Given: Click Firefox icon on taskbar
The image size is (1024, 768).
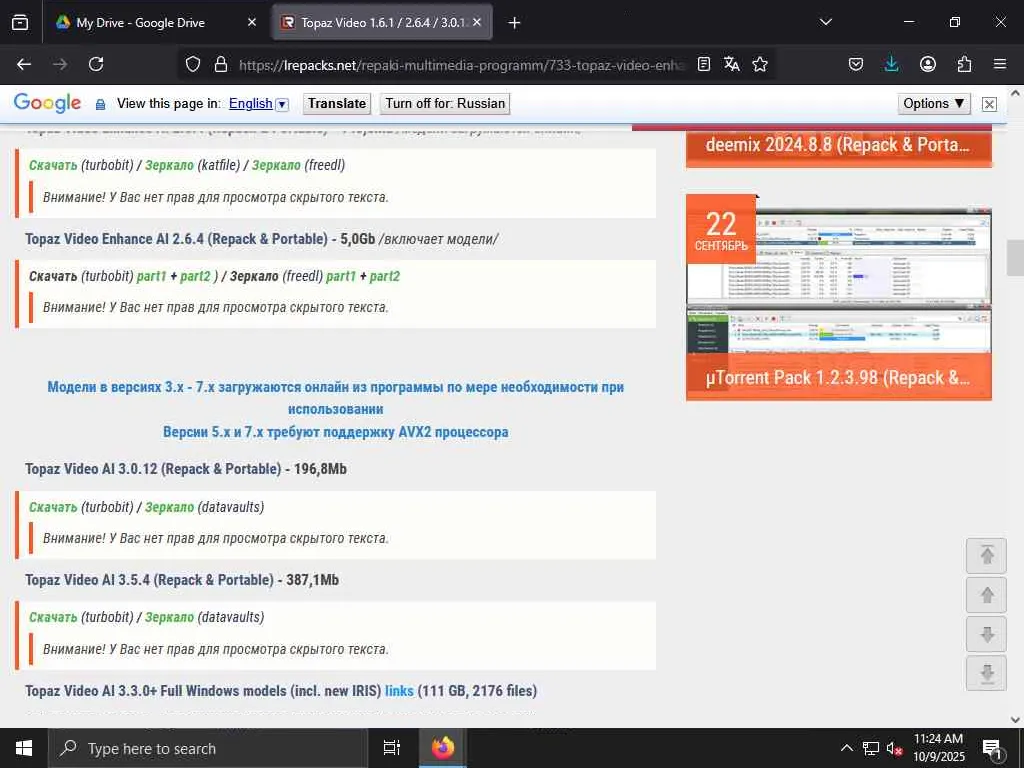Looking at the screenshot, I should click(443, 748).
